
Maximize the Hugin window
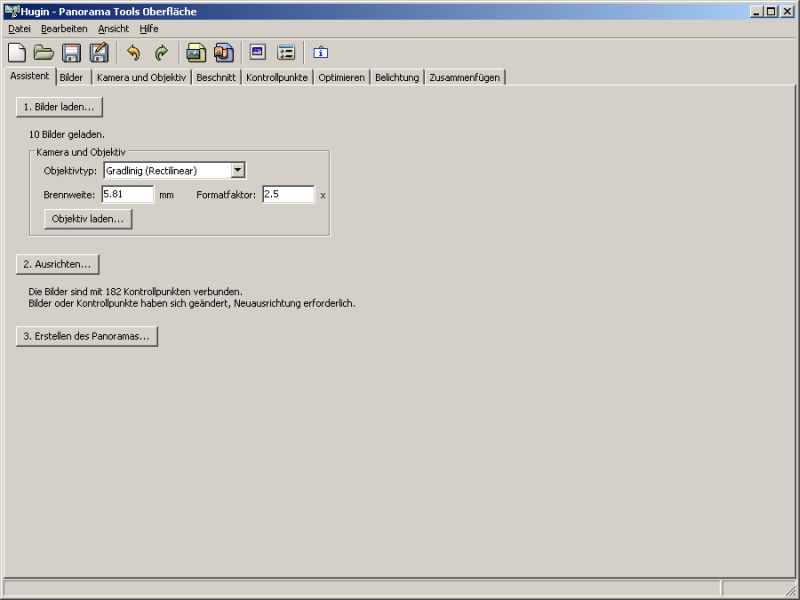tap(770, 11)
